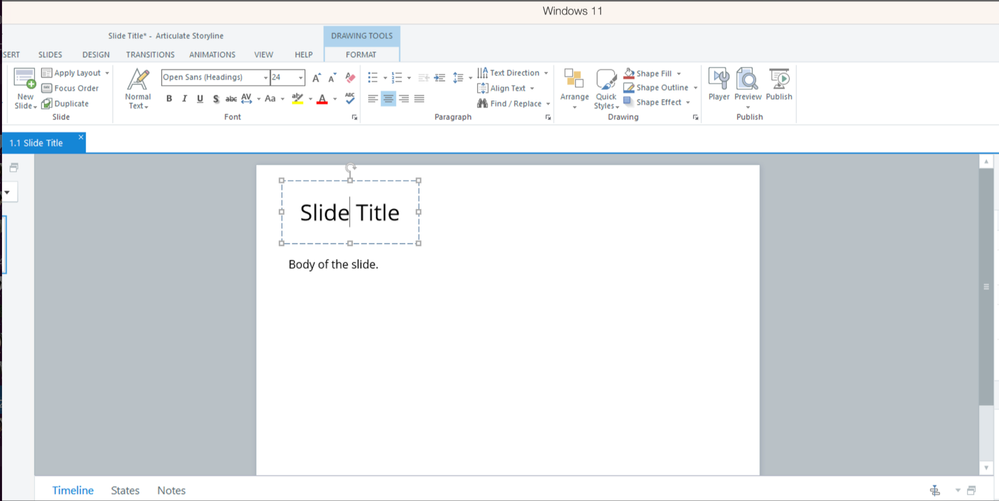Click the character spacing AV icon
This screenshot has height=501, width=999.
pyautogui.click(x=247, y=98)
